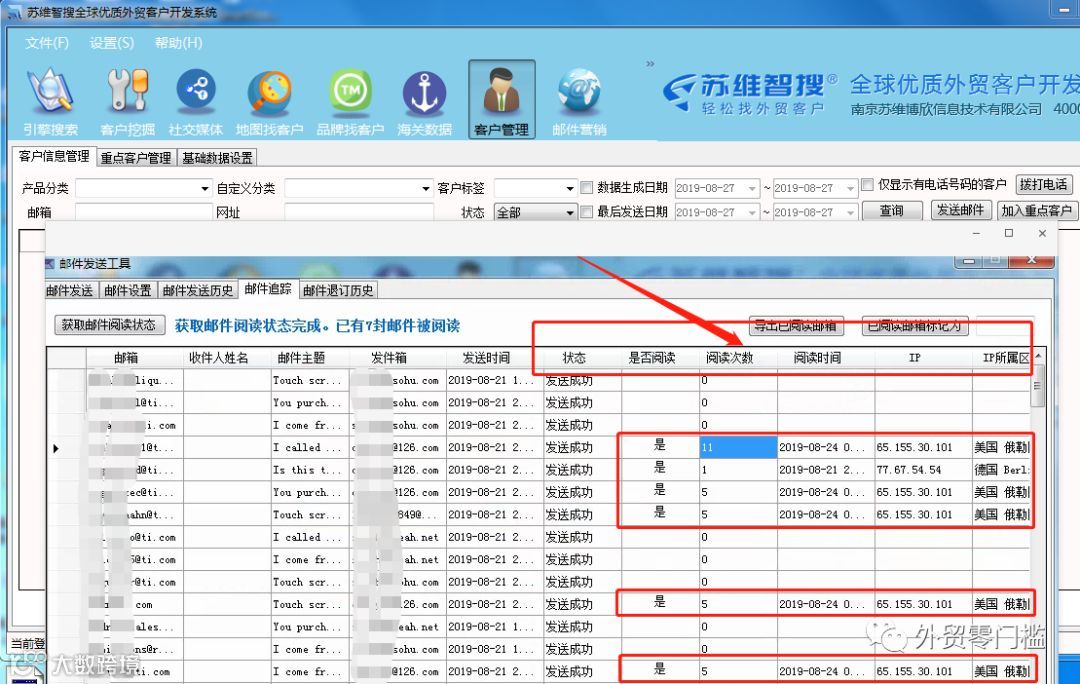Open the 品牌找客户 brand search tool
This screenshot has height=684, width=1080.
pos(350,102)
